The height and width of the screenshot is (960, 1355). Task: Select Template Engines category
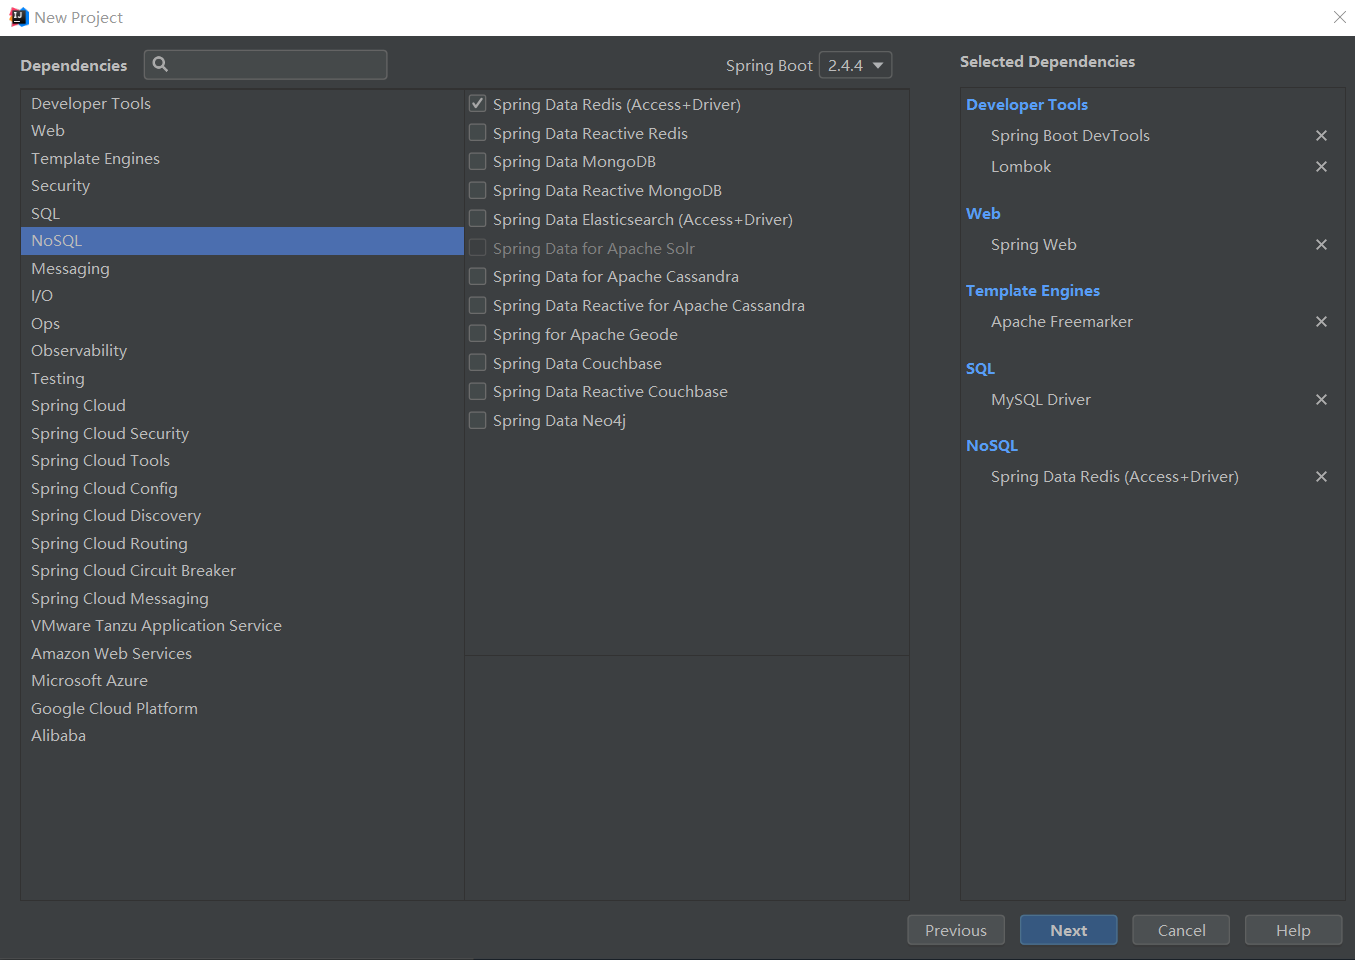point(242,158)
